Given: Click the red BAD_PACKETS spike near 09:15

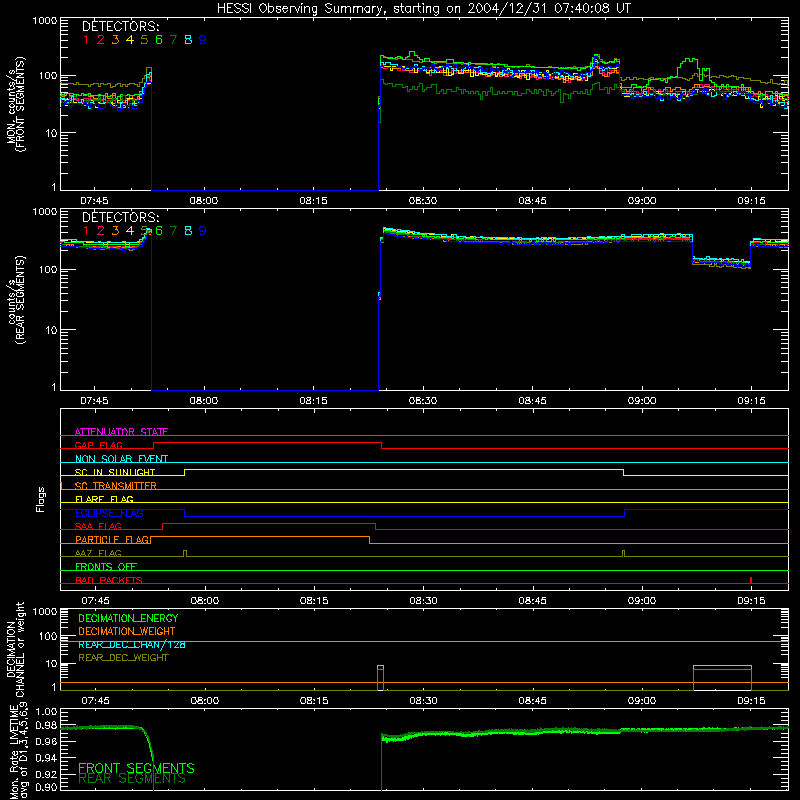Looking at the screenshot, I should [x=751, y=580].
